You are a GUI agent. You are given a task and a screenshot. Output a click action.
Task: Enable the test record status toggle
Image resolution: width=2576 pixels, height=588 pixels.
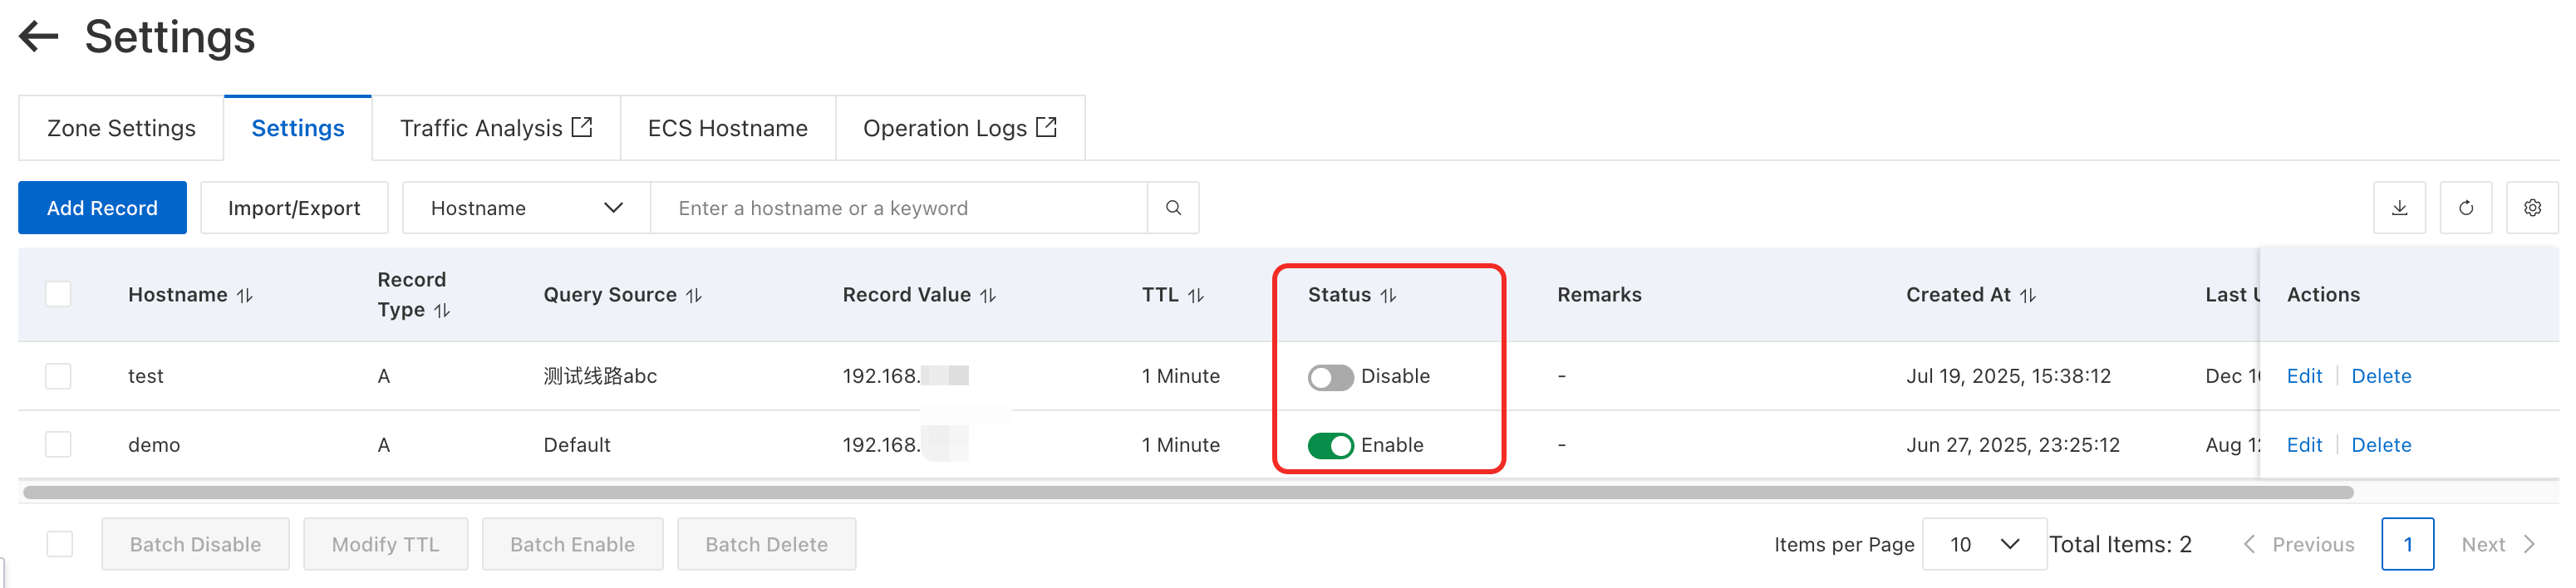(1330, 377)
